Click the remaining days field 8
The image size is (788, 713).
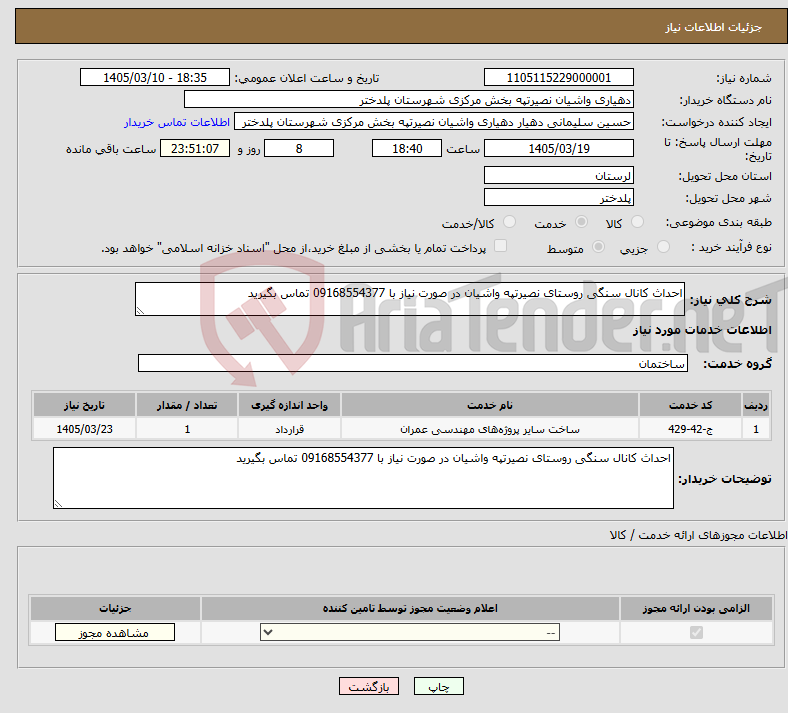pos(299,148)
